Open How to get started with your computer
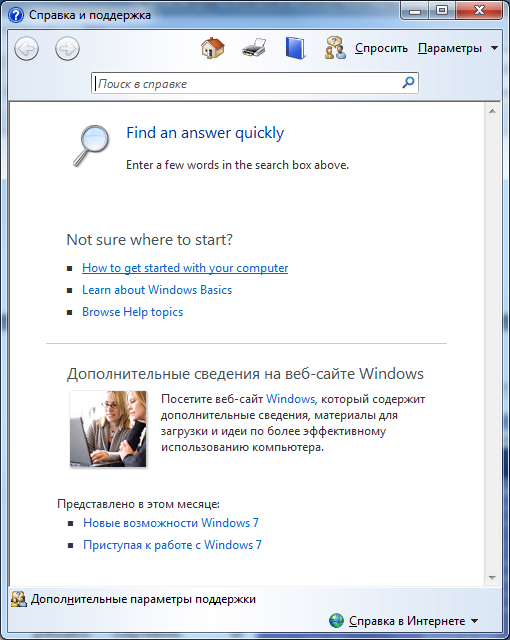Image resolution: width=510 pixels, height=640 pixels. pyautogui.click(x=185, y=268)
